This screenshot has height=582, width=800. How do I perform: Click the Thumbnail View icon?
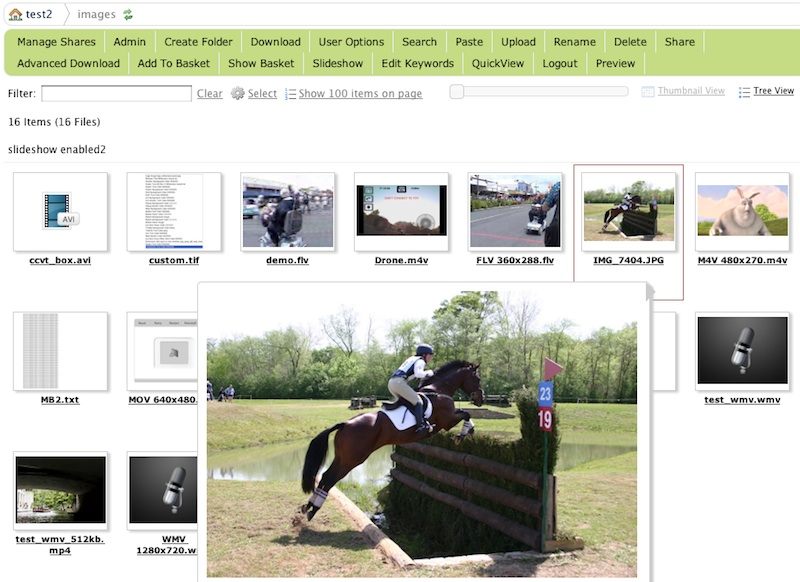point(648,92)
